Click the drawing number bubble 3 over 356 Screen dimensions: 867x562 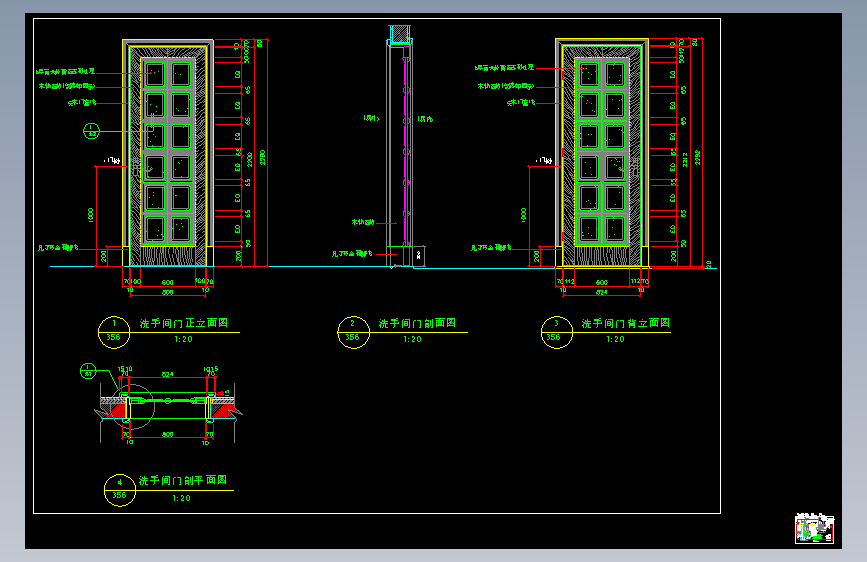point(557,332)
